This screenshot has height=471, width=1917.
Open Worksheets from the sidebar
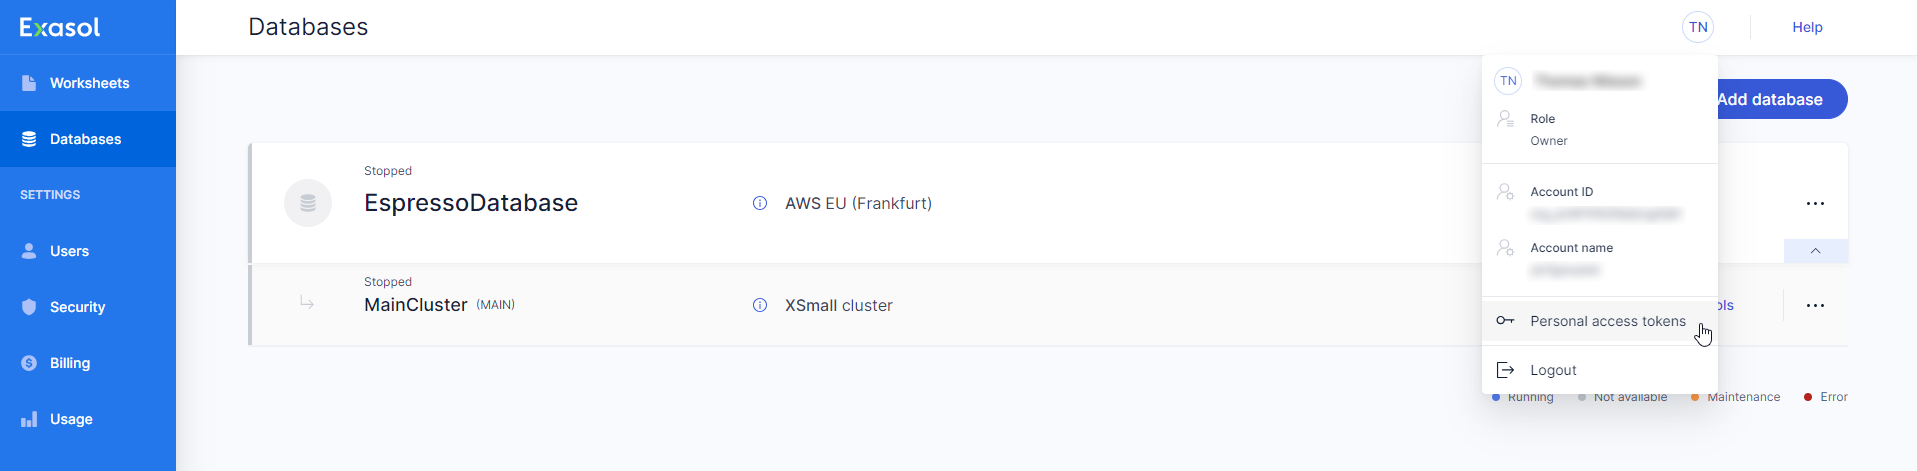tap(88, 83)
